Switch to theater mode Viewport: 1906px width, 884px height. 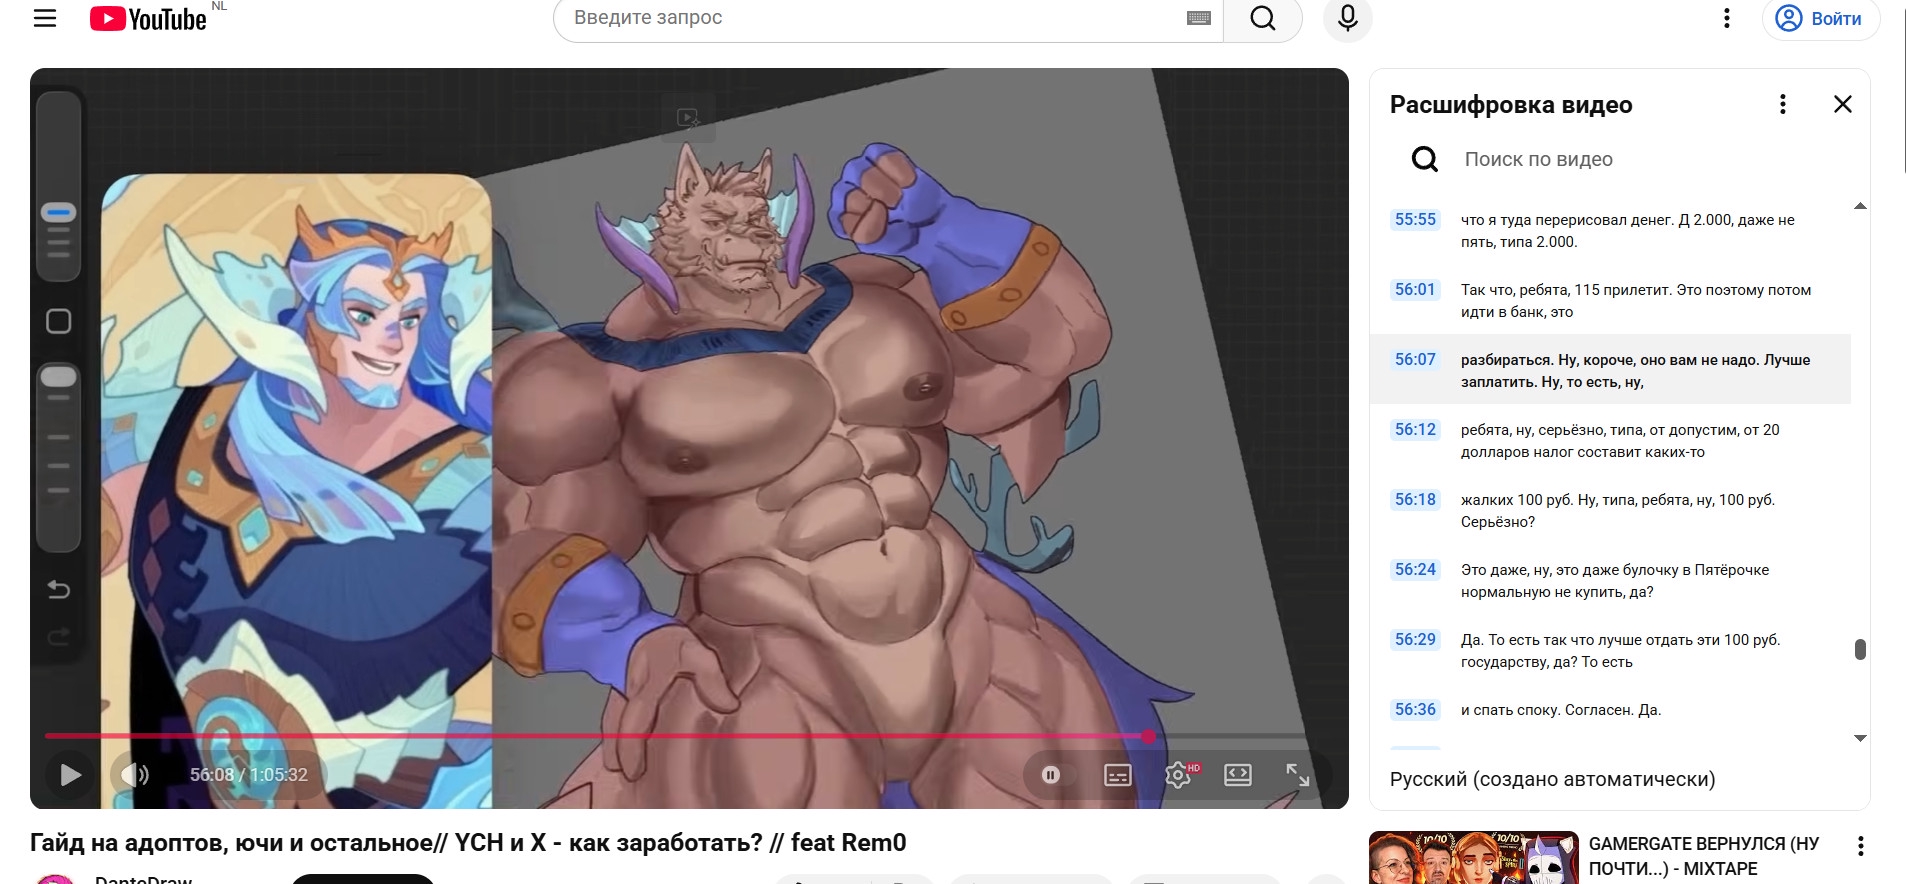[x=1238, y=775]
